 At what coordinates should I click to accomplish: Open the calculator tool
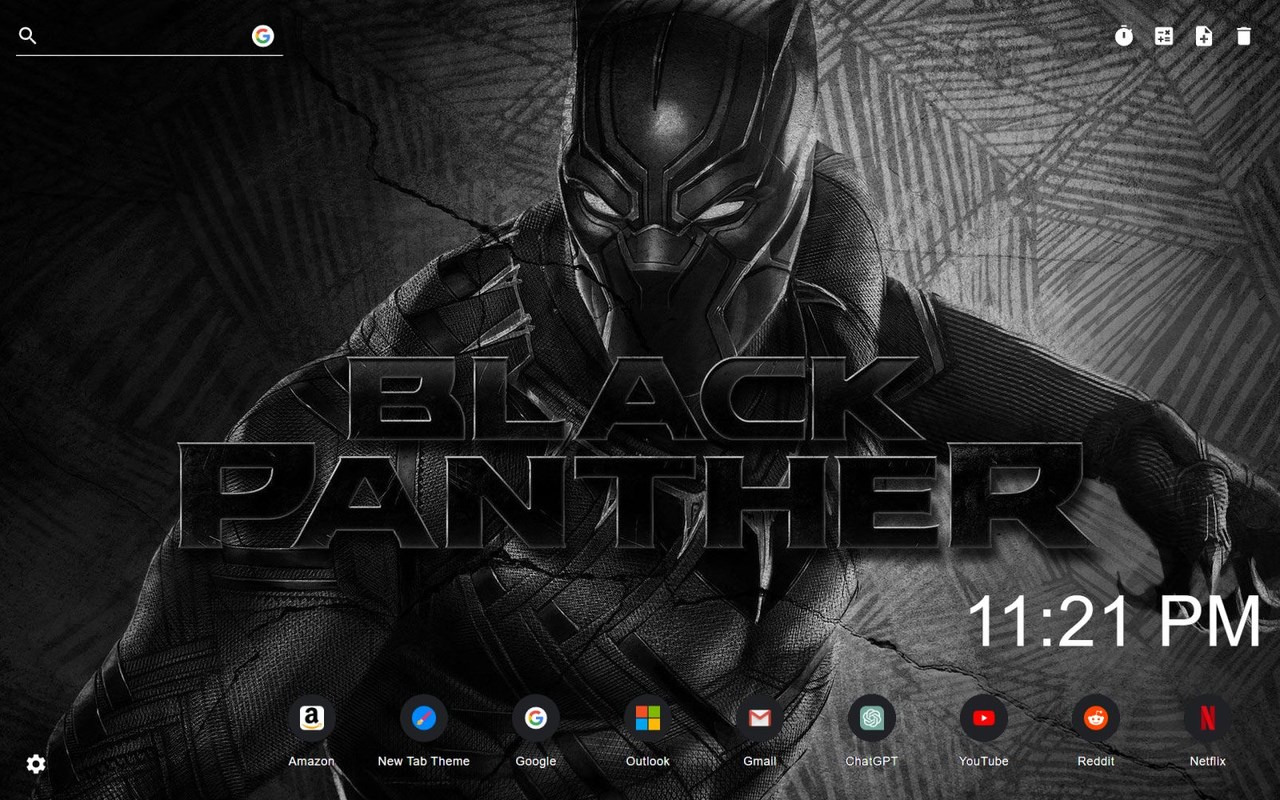pyautogui.click(x=1164, y=36)
